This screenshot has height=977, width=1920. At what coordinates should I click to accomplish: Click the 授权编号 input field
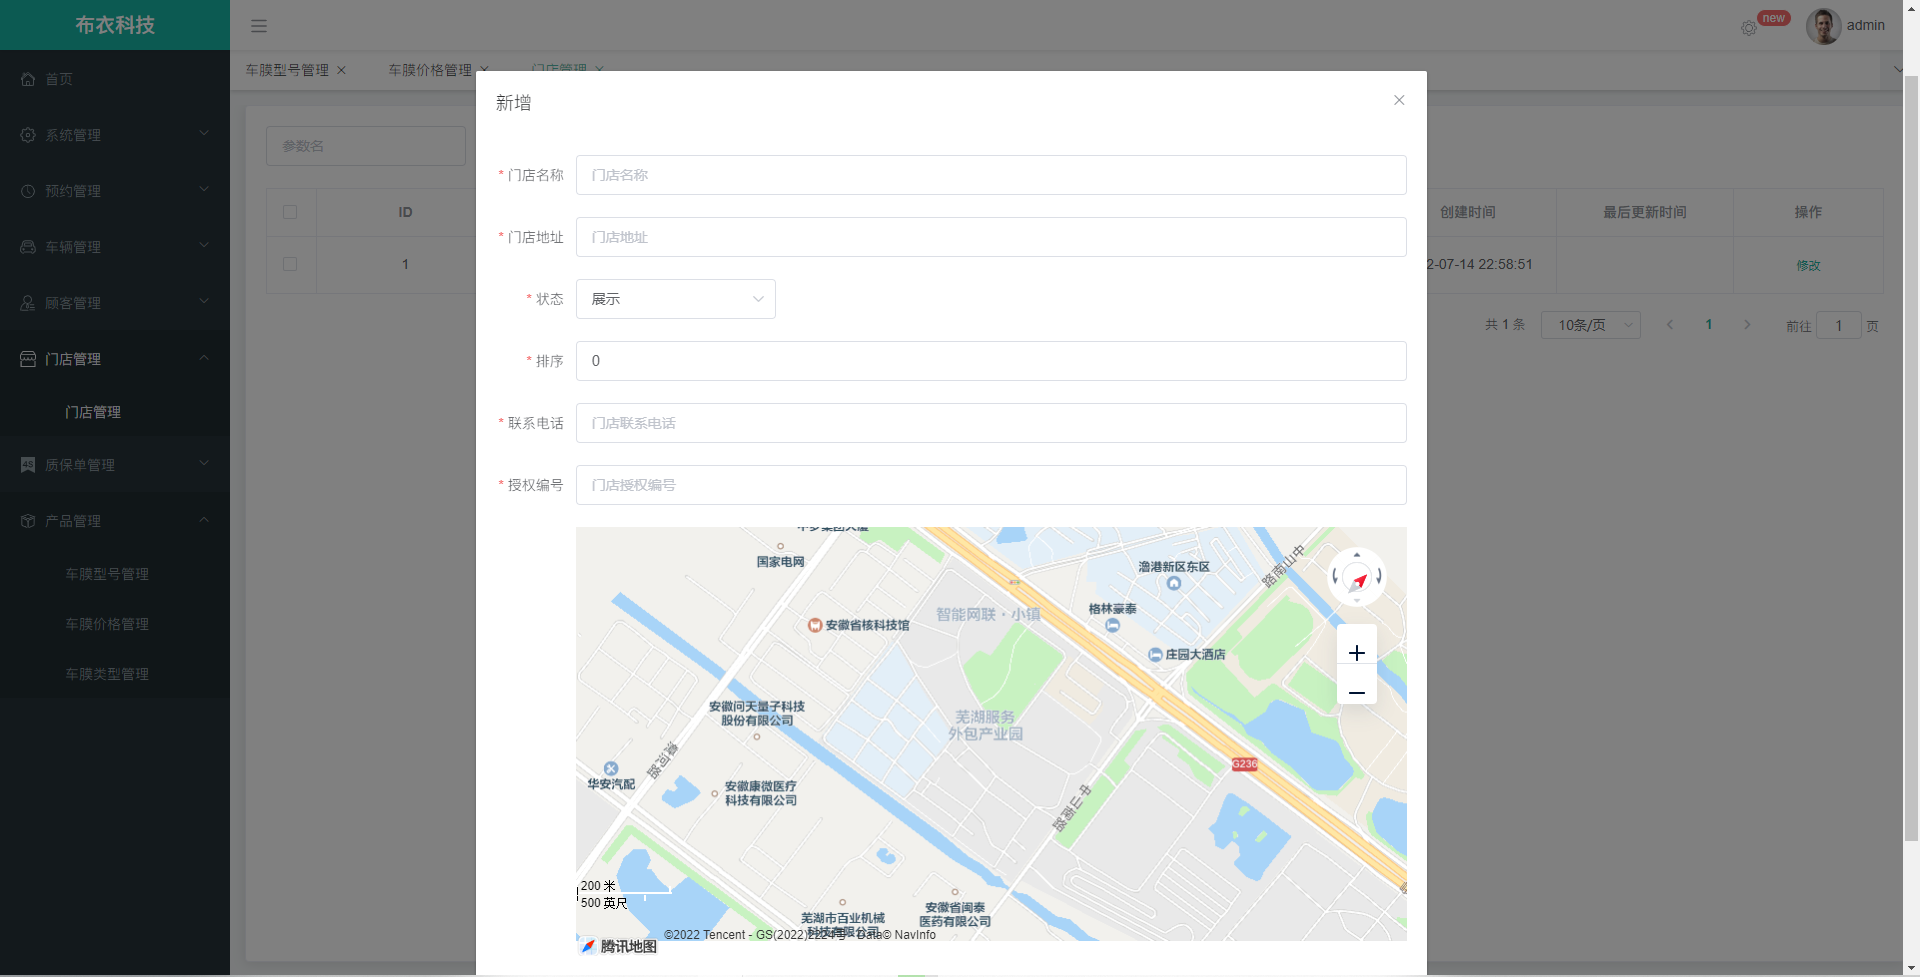tap(991, 485)
